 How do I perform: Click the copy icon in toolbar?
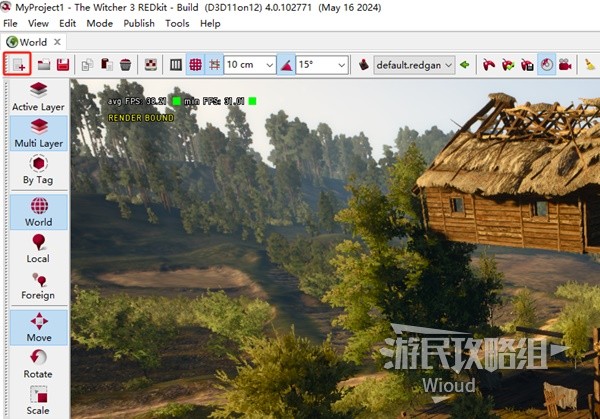pos(88,64)
